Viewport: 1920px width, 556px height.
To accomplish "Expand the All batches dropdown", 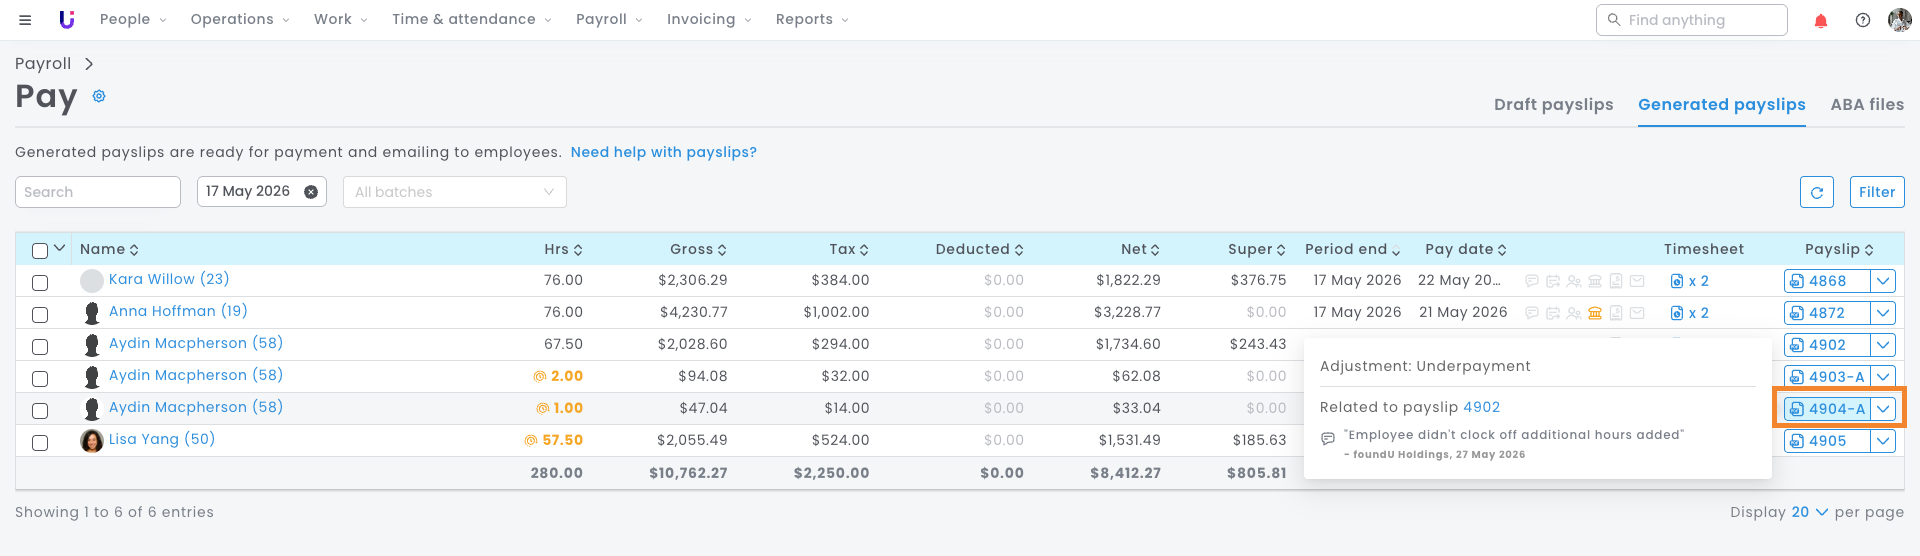I will (x=455, y=192).
